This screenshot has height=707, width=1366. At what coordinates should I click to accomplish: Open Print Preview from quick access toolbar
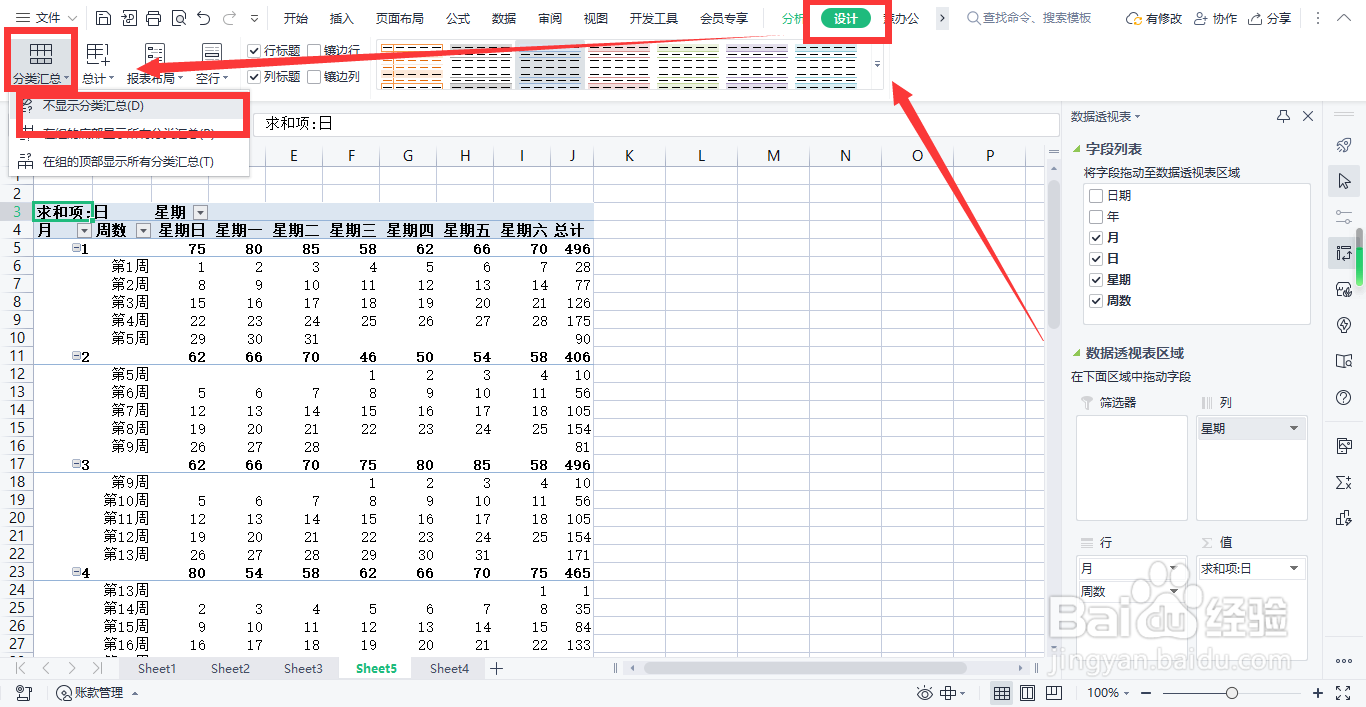coord(178,18)
